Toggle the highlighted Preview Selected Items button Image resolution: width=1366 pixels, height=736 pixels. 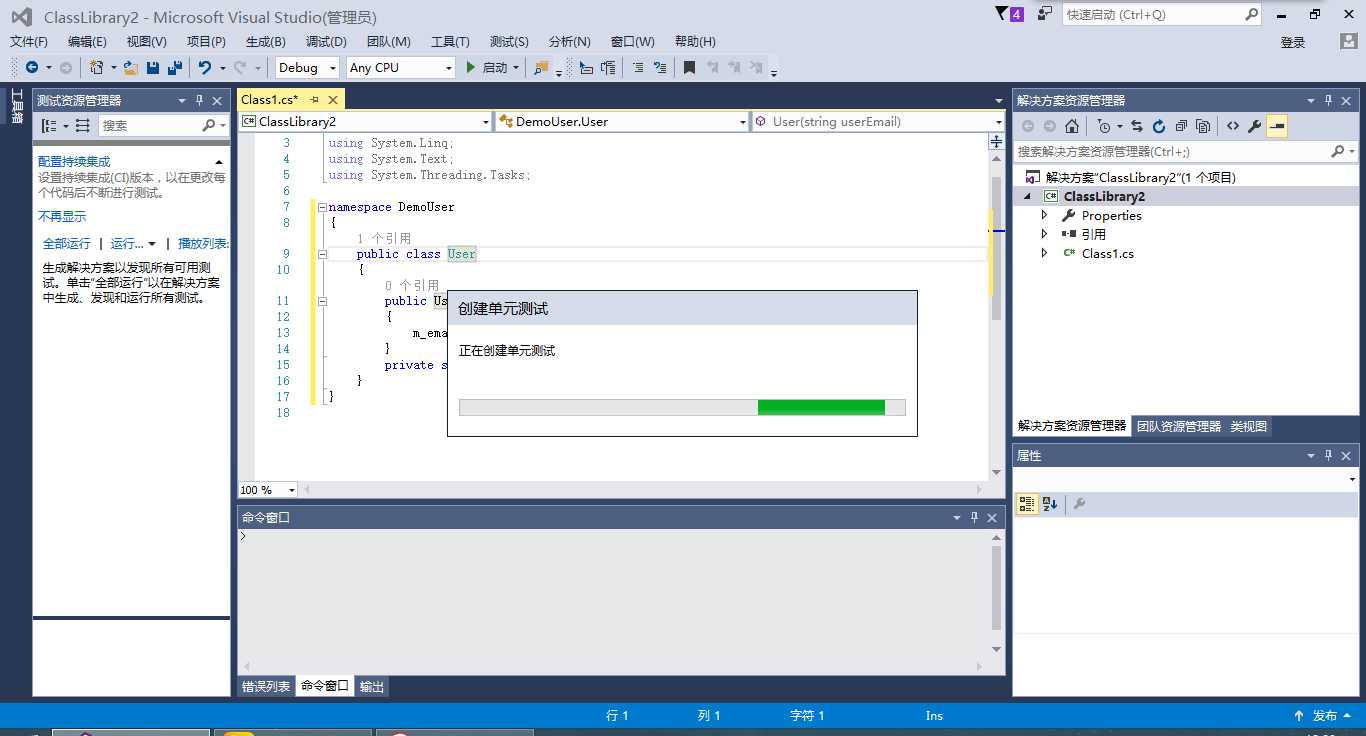pyautogui.click(x=1277, y=126)
